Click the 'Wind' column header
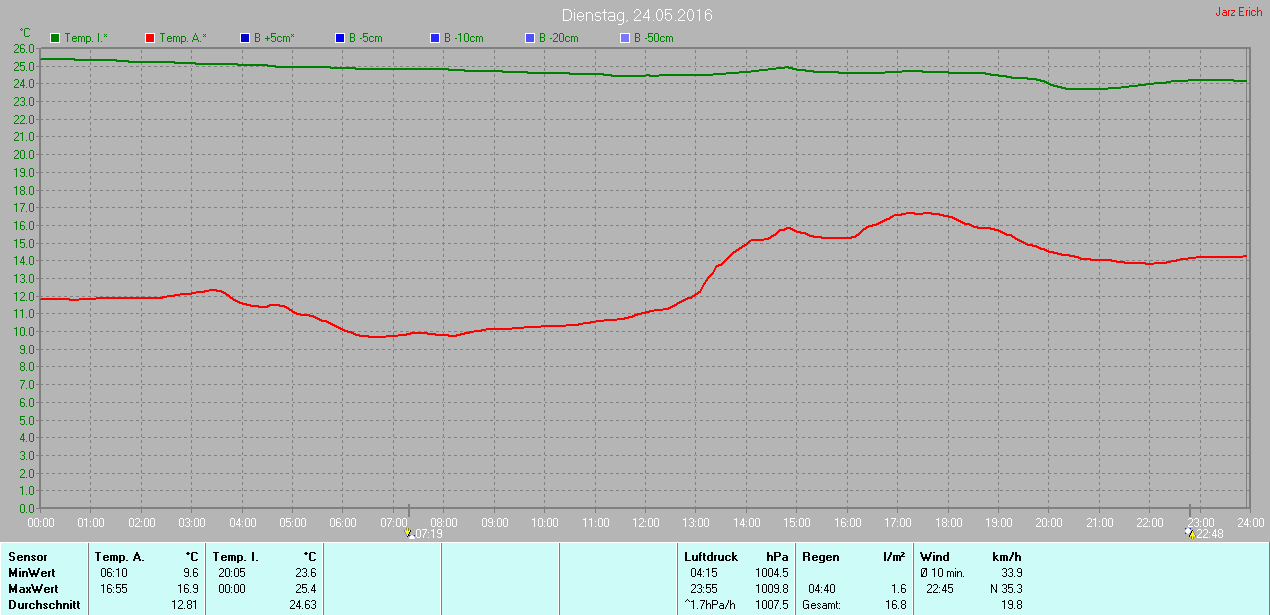Screen dimensions: 1270x615 pos(935,557)
